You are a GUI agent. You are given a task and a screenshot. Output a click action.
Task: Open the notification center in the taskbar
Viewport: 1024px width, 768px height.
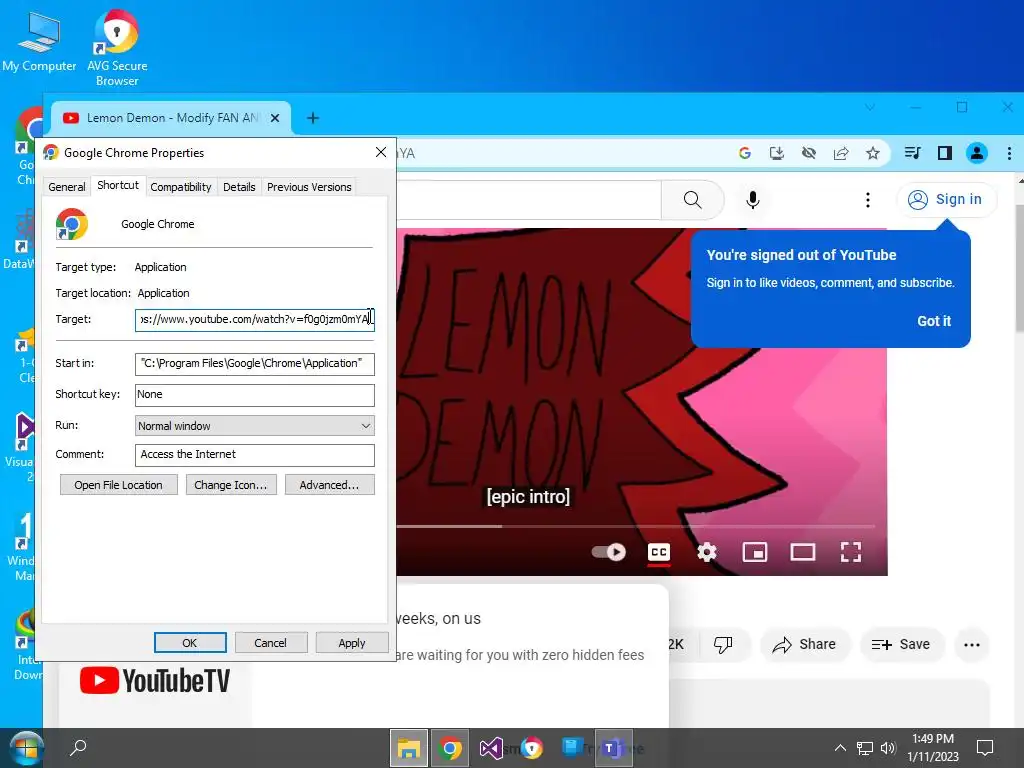click(x=984, y=748)
